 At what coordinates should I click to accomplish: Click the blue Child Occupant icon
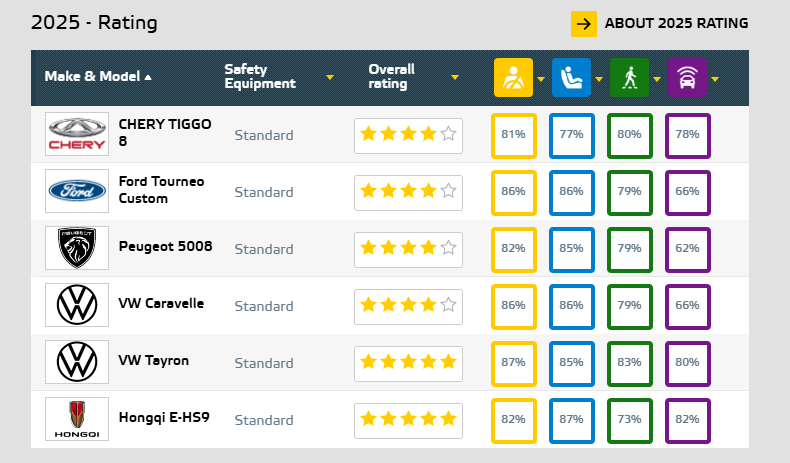tap(571, 77)
